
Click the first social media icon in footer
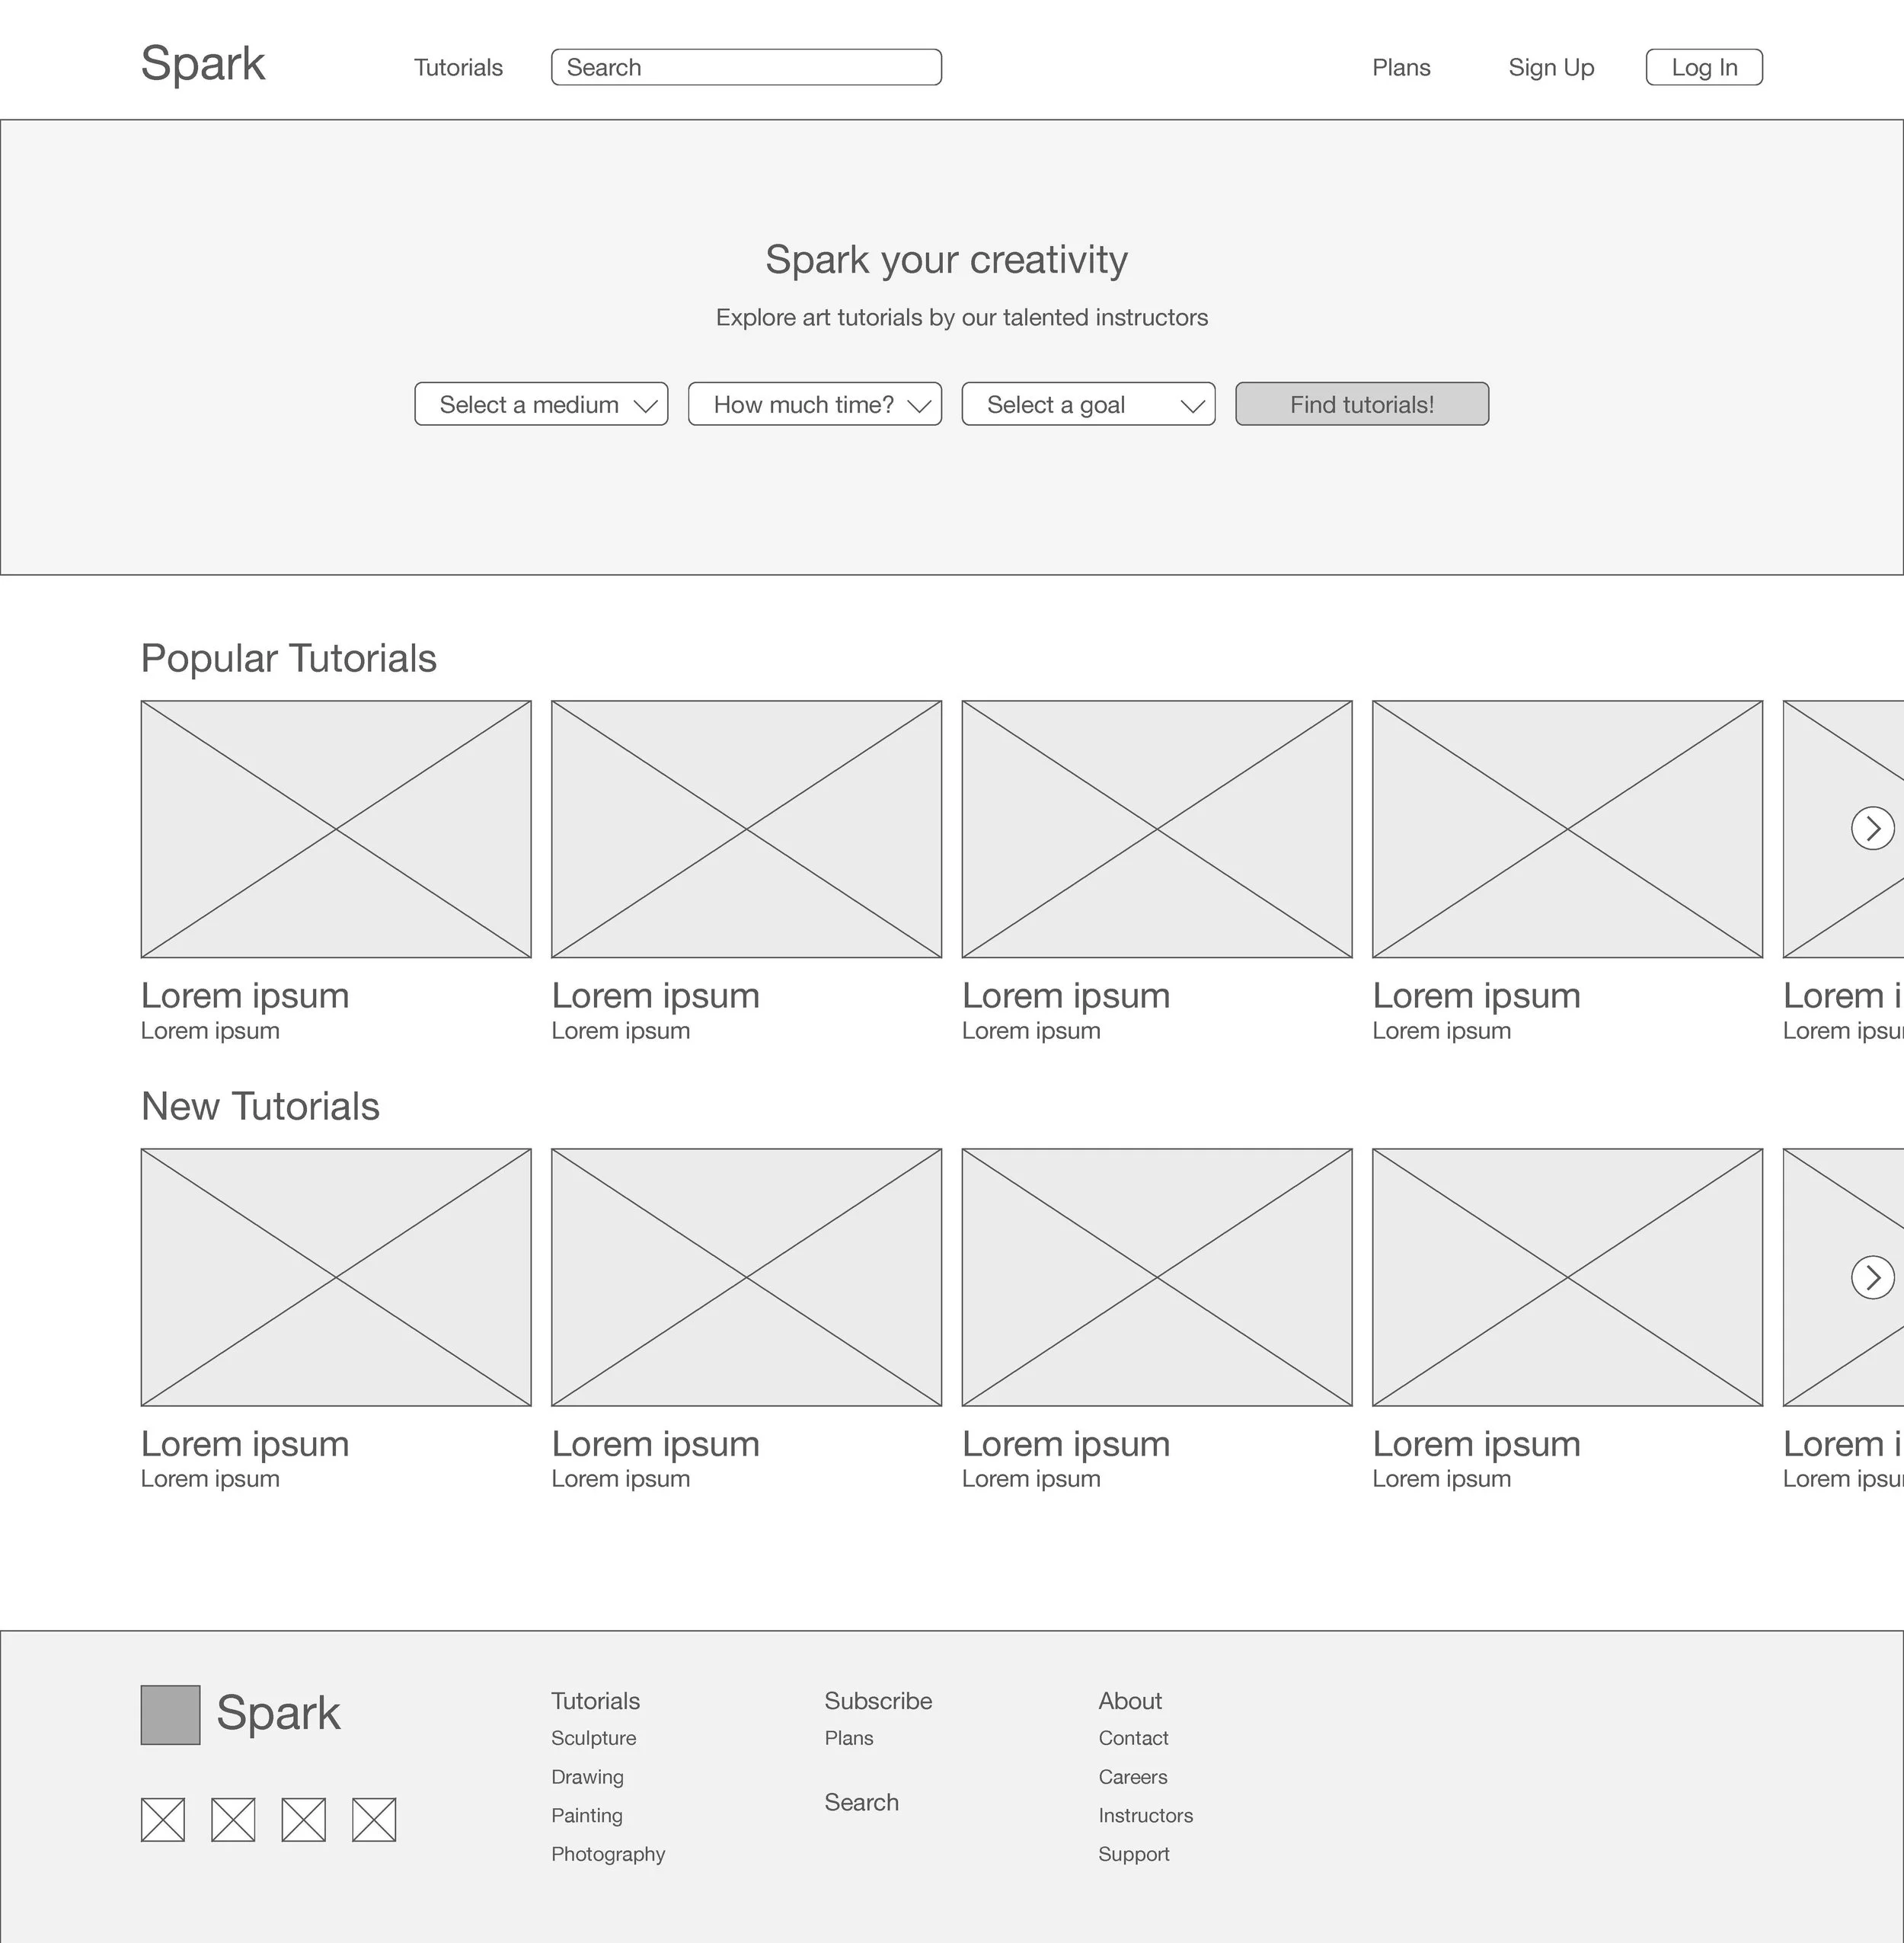click(163, 1819)
